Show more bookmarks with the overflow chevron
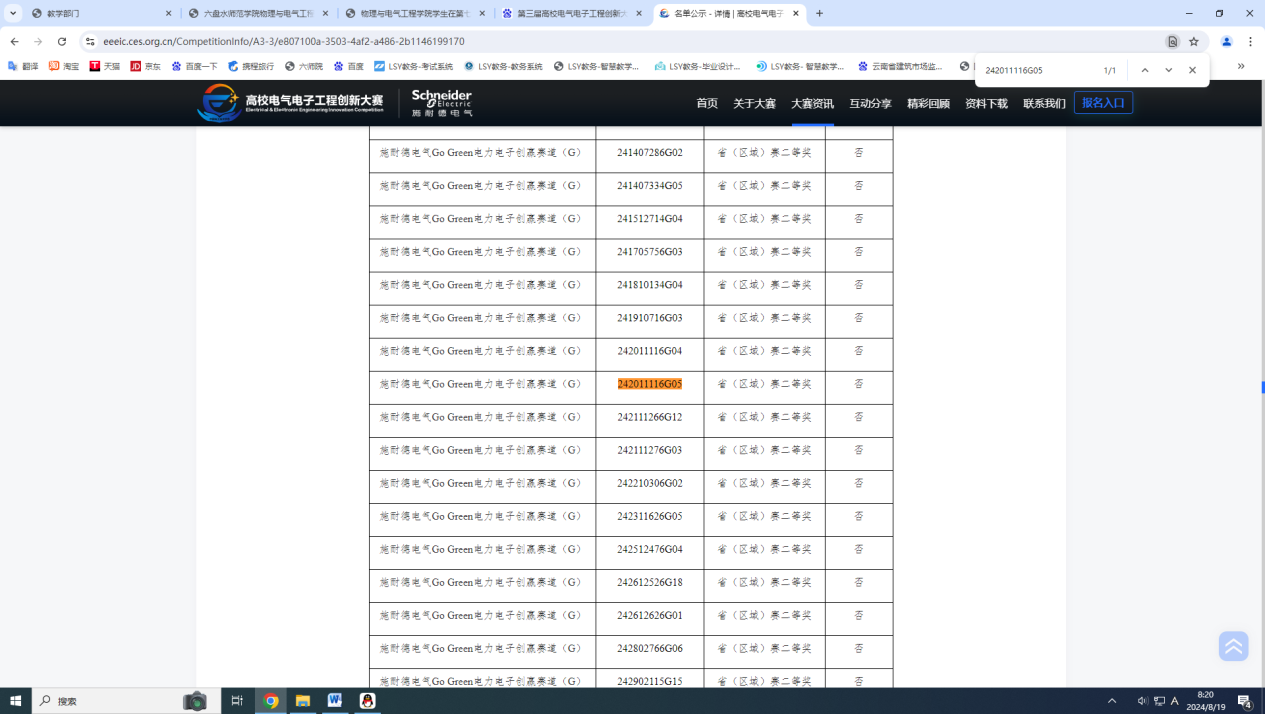Image resolution: width=1265 pixels, height=714 pixels. [1241, 66]
